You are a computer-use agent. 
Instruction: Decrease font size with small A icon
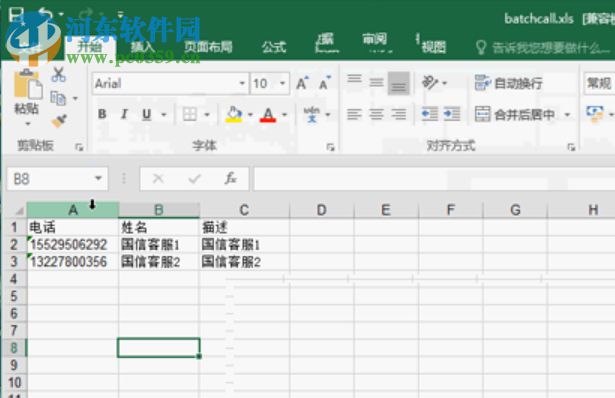pos(325,83)
